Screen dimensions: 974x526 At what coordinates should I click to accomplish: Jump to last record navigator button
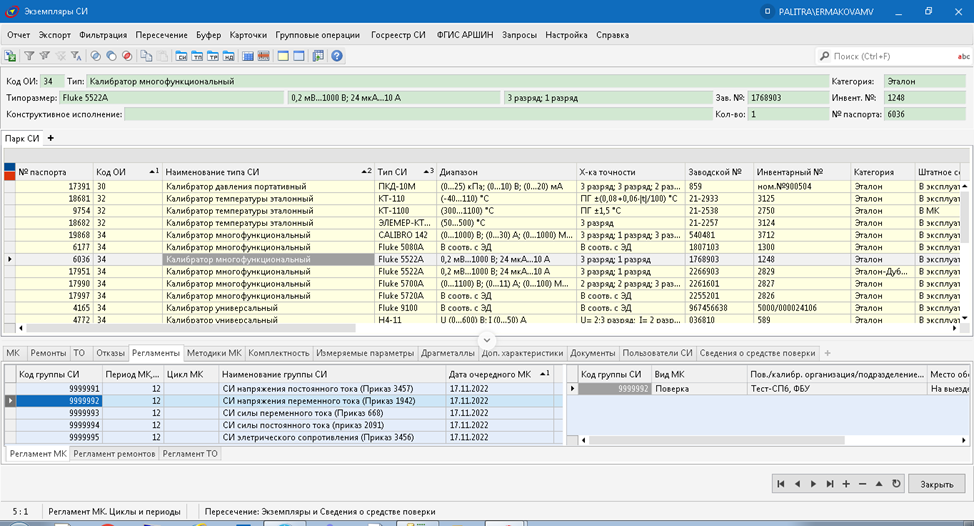[x=830, y=484]
